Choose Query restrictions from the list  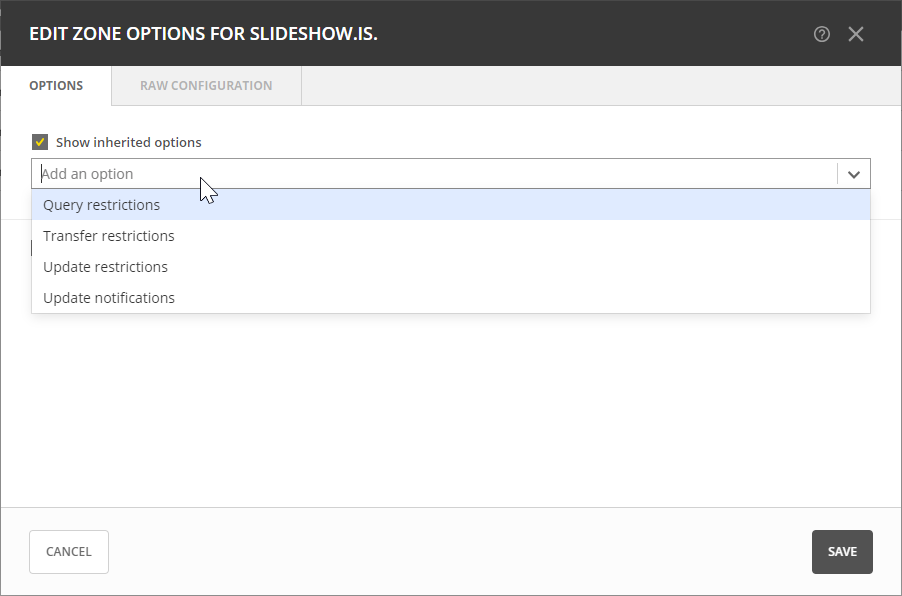101,205
